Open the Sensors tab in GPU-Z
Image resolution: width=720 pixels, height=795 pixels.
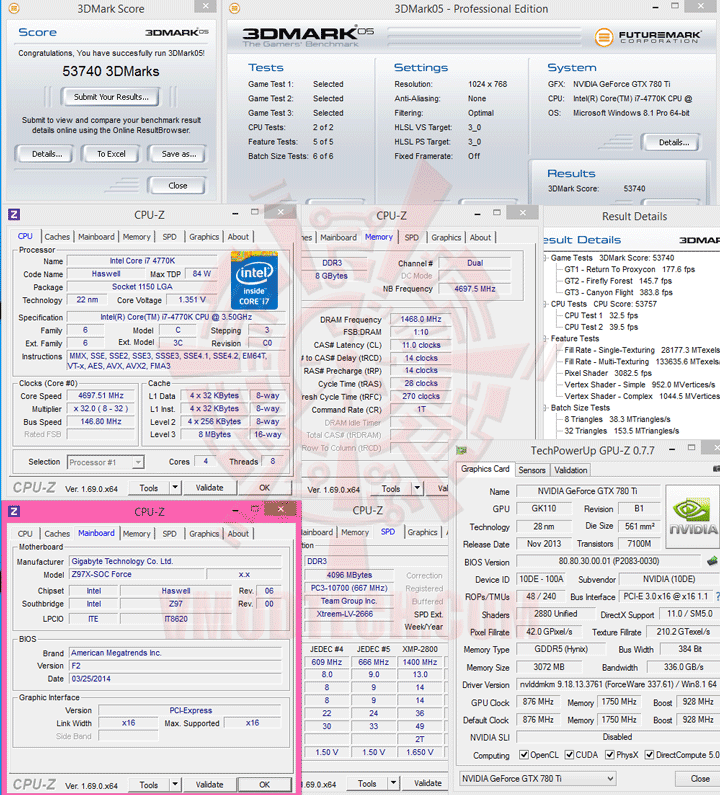click(532, 470)
